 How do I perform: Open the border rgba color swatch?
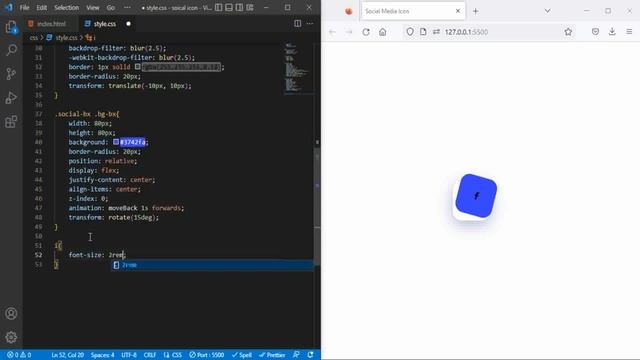(x=138, y=67)
